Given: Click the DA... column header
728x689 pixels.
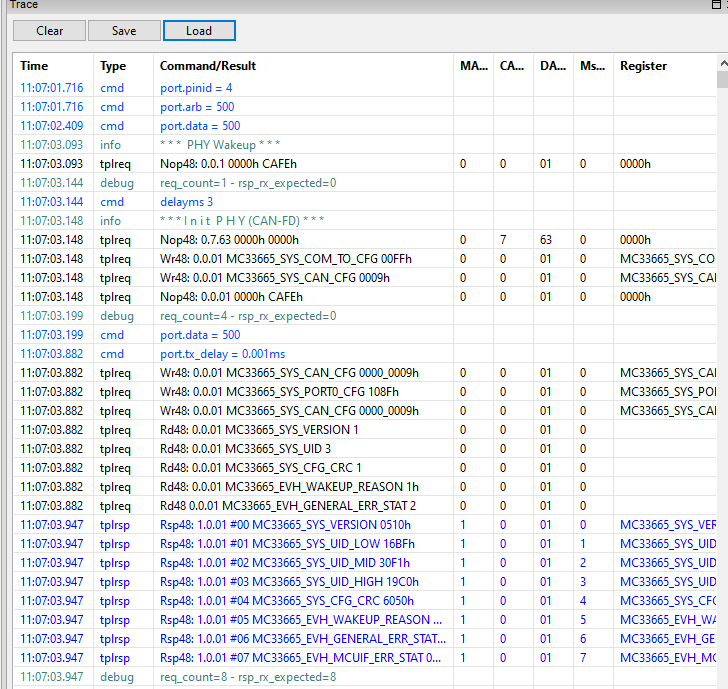Looking at the screenshot, I should (552, 66).
